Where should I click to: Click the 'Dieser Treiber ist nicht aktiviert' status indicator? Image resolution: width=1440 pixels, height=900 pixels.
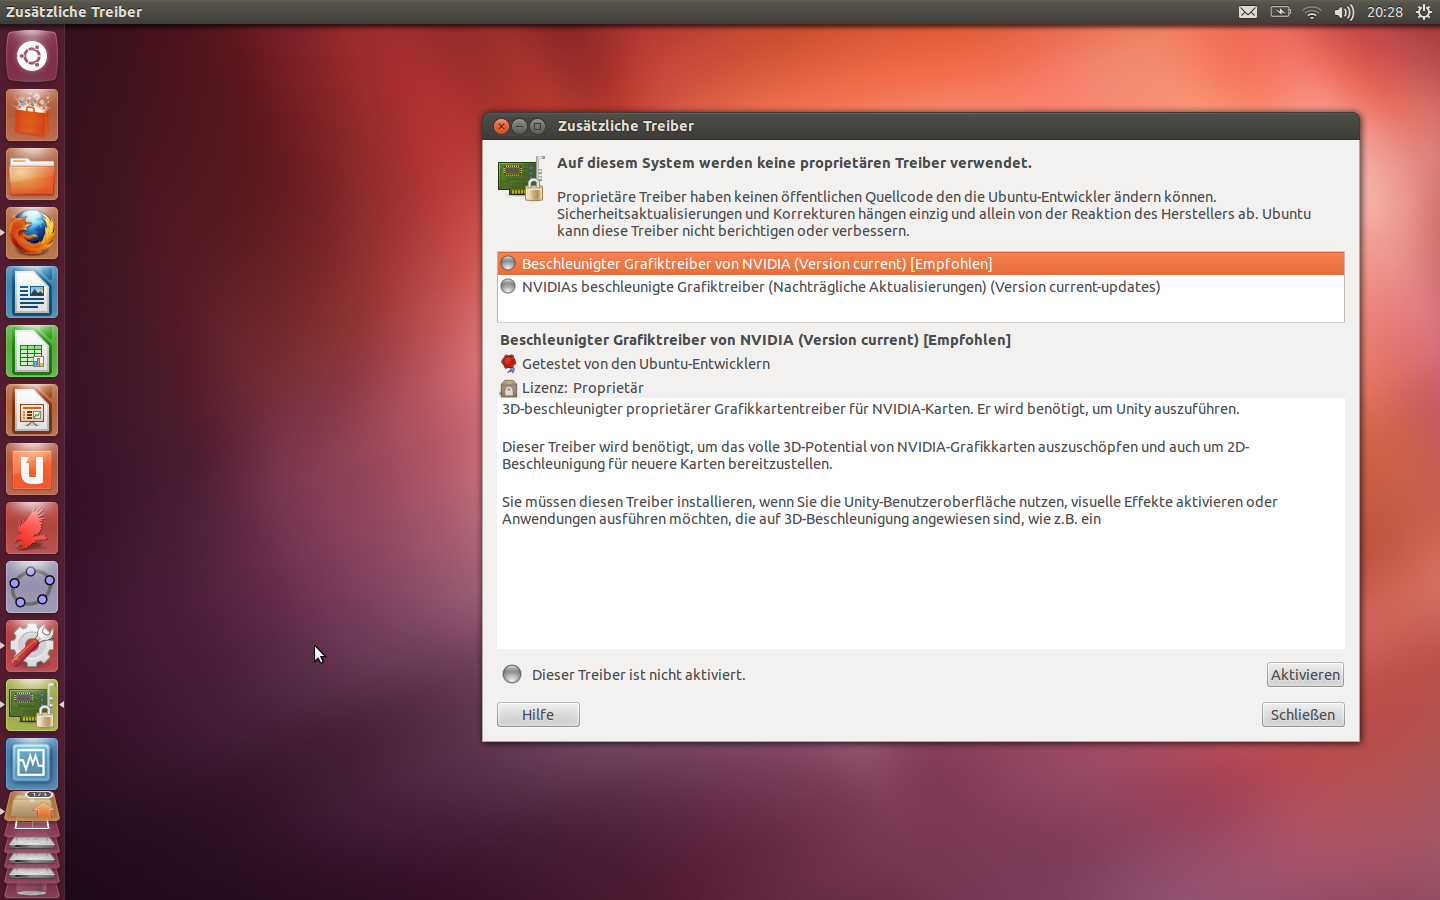(x=512, y=674)
